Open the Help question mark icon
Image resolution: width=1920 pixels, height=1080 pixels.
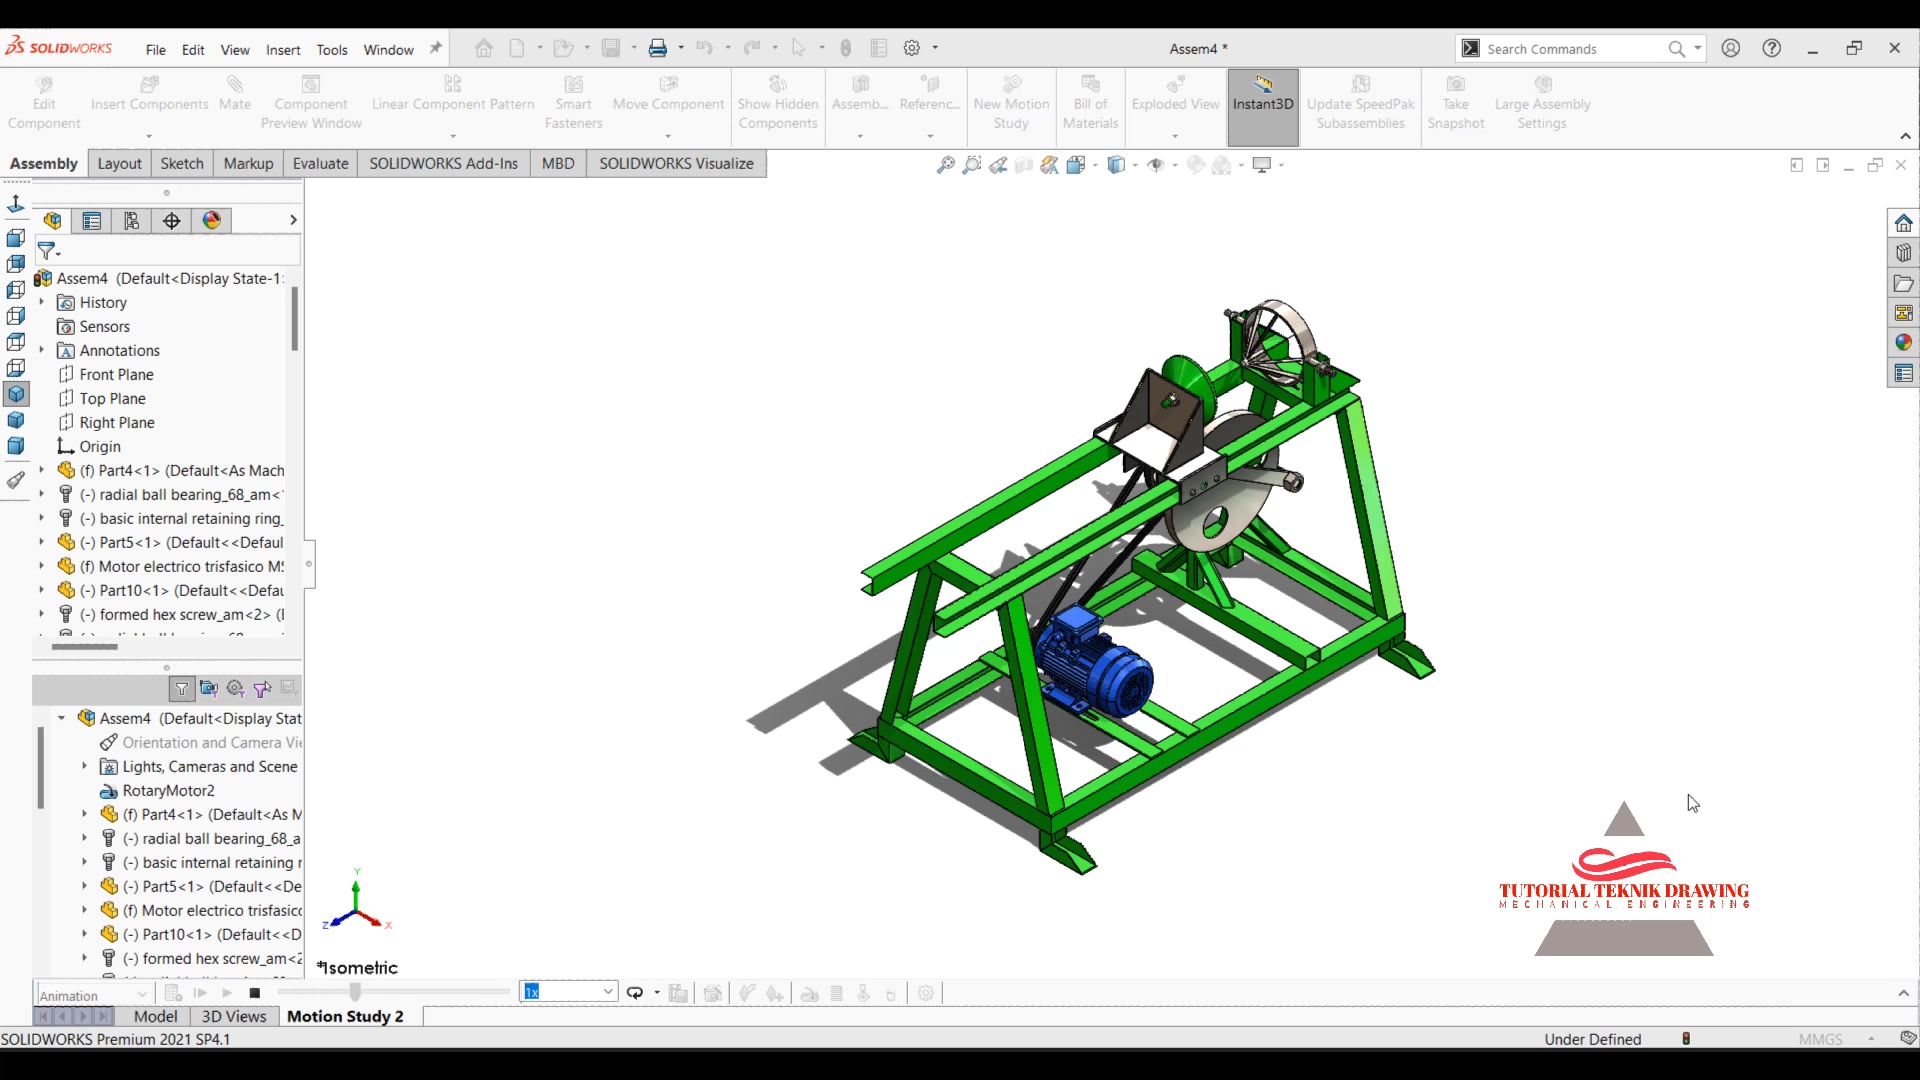[1772, 48]
